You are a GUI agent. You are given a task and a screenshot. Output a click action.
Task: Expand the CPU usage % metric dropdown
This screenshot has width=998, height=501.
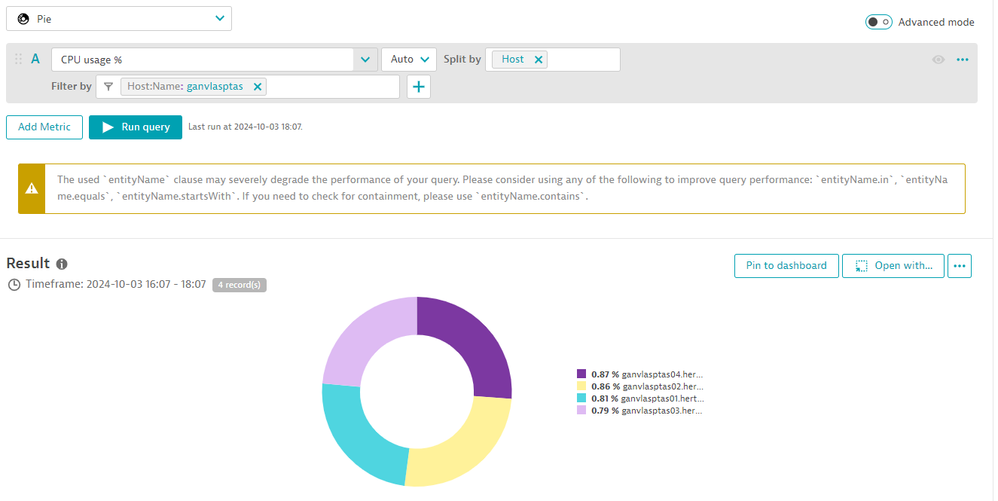coord(364,60)
